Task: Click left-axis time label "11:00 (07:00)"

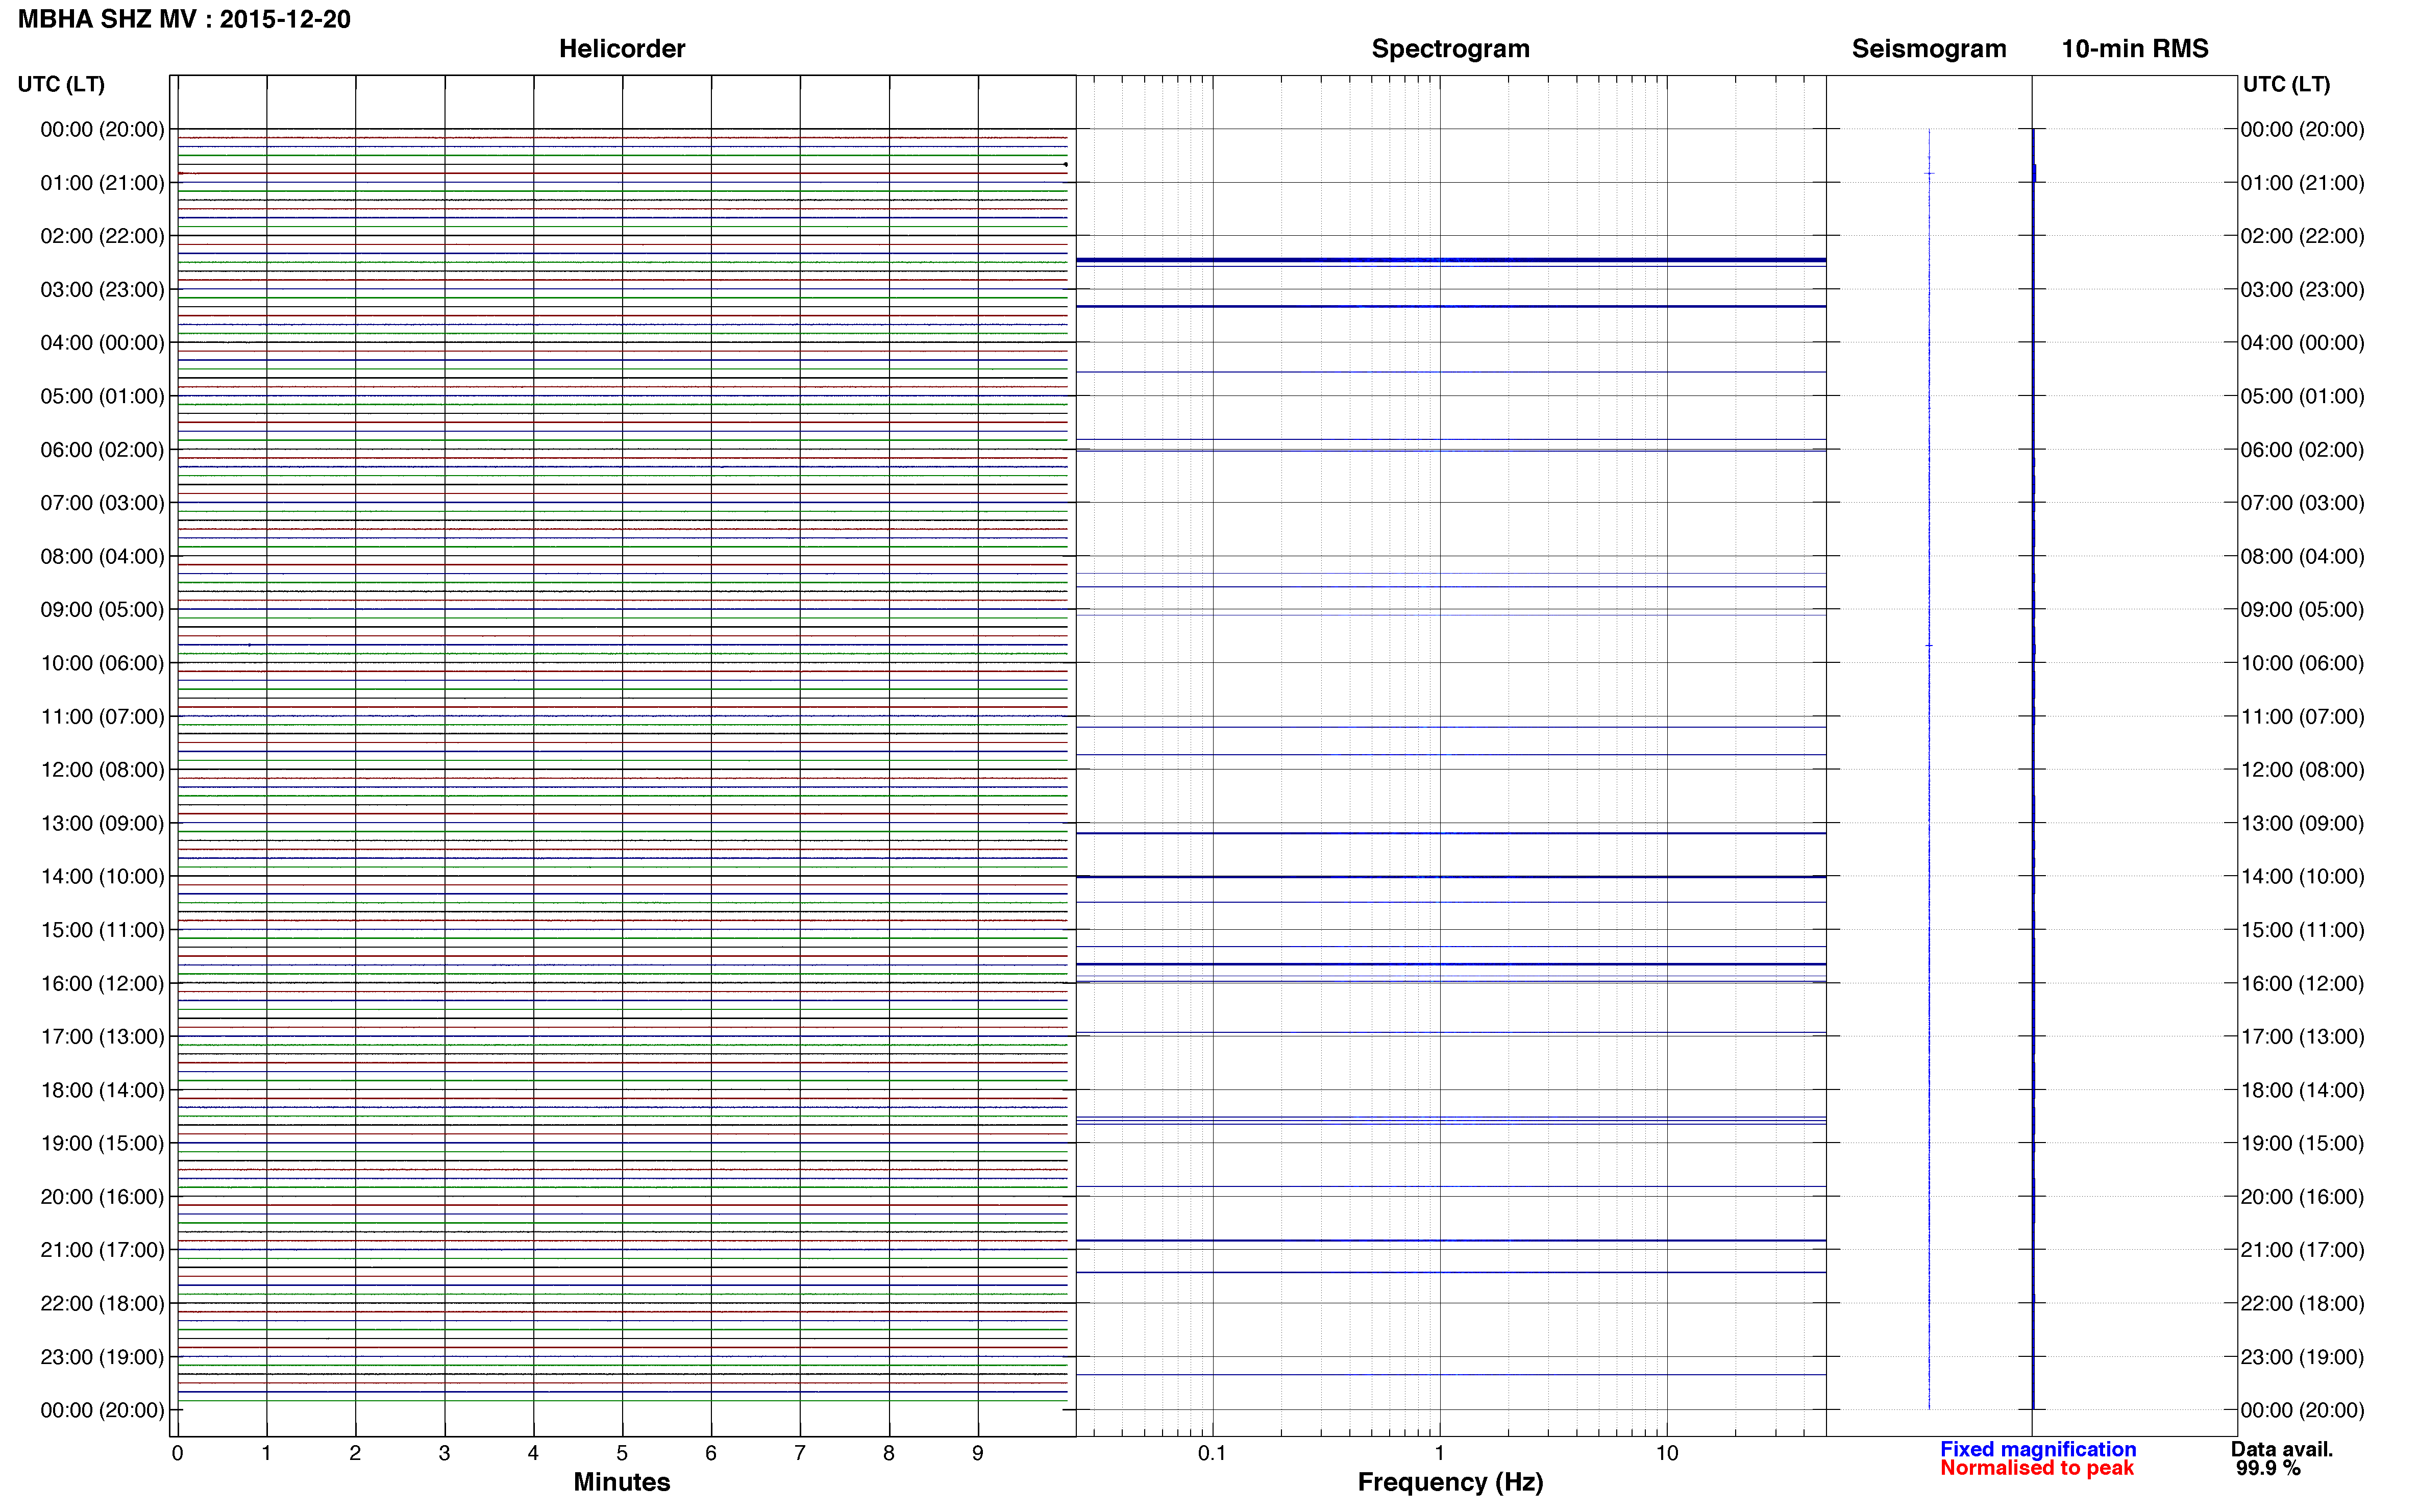Action: click(102, 716)
